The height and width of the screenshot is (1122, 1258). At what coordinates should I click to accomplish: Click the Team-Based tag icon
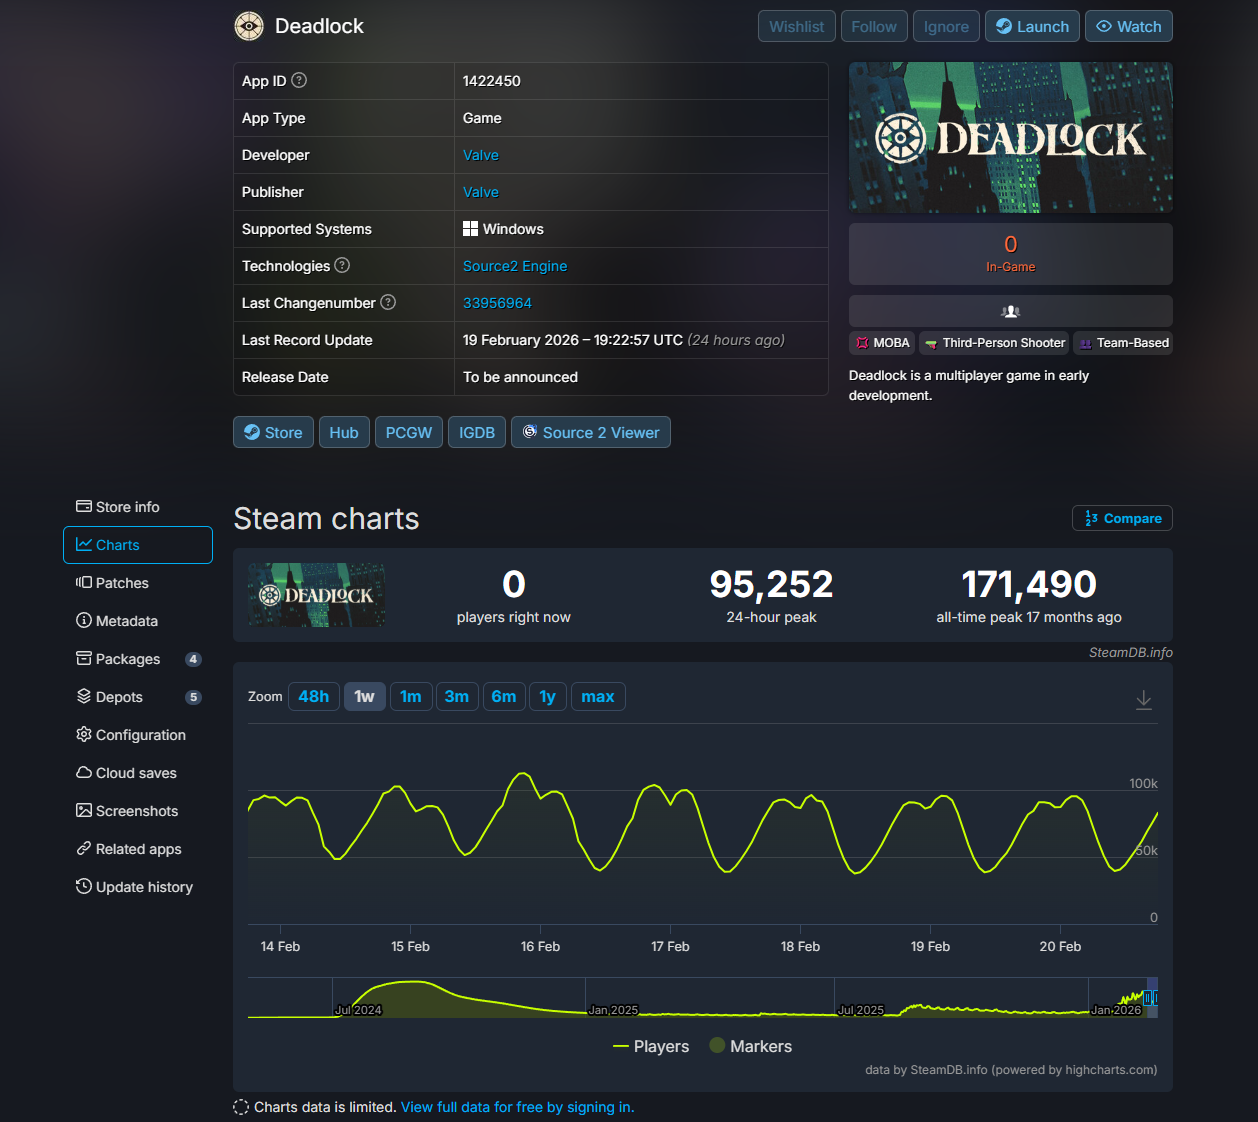coord(1085,343)
